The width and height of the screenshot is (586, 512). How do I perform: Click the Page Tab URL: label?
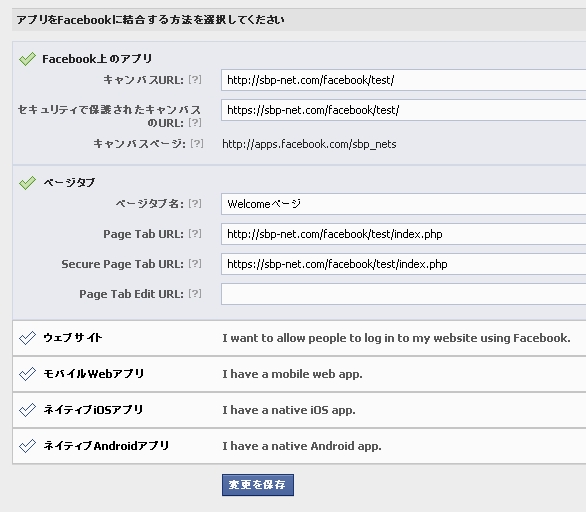point(144,234)
